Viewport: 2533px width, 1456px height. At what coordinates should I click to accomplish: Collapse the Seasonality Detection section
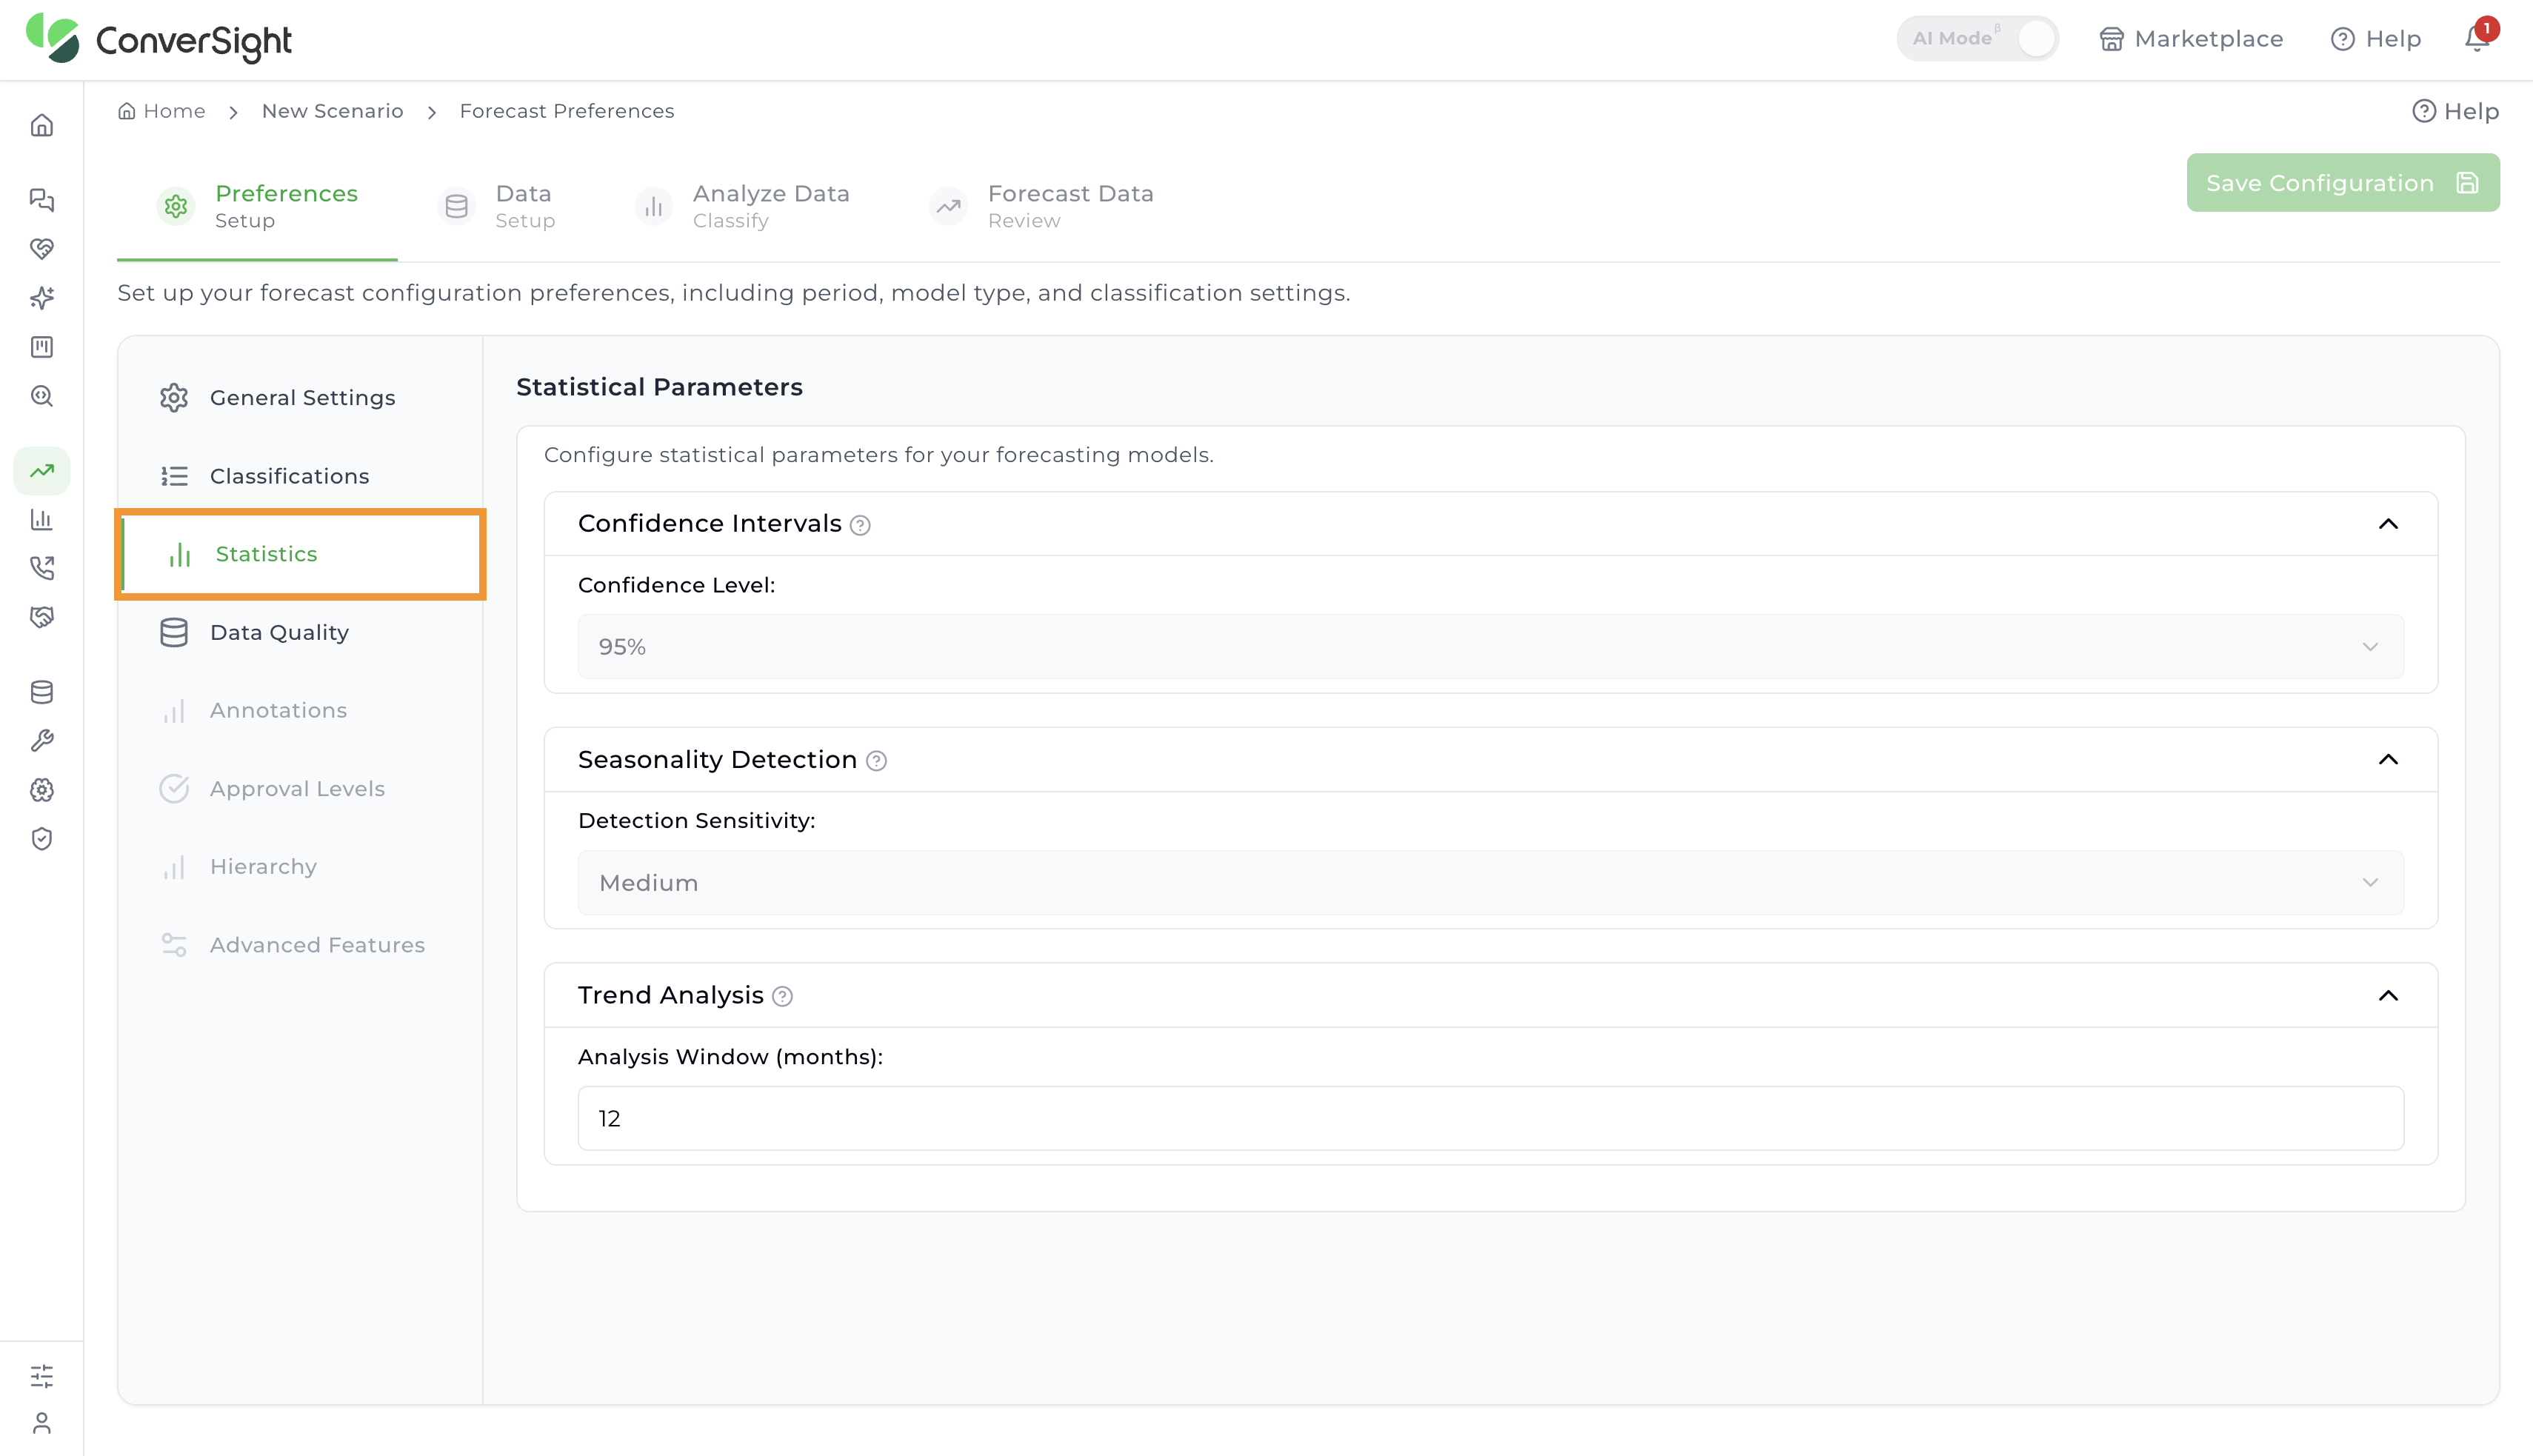click(x=2388, y=760)
